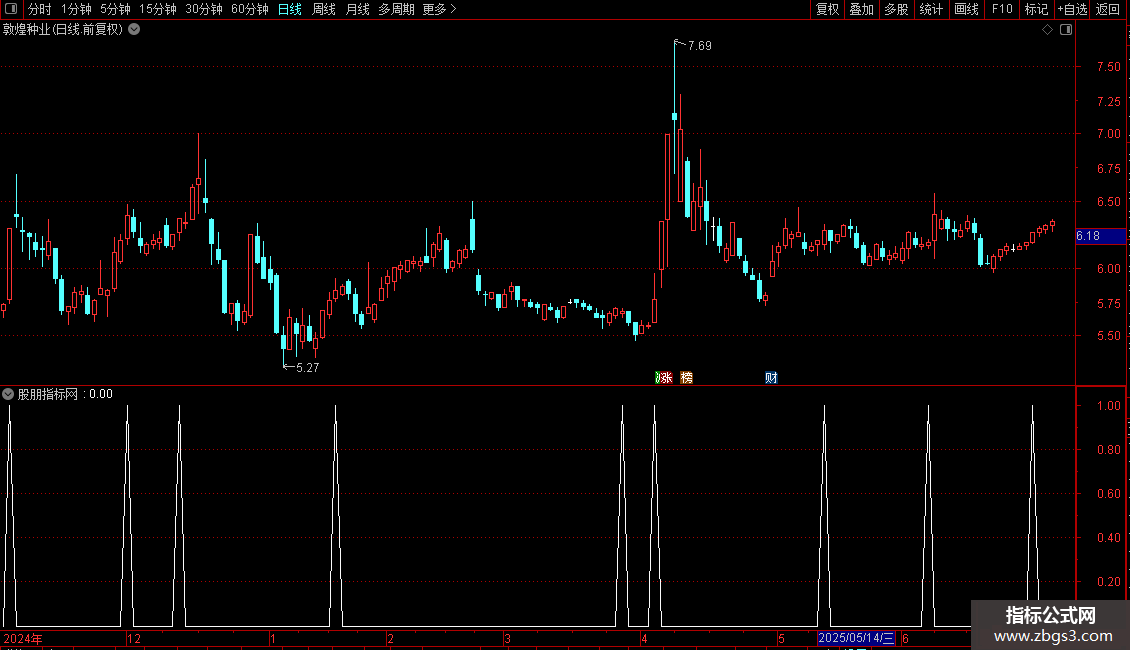Select the 30分钟 period
The height and width of the screenshot is (650, 1130).
[204, 9]
